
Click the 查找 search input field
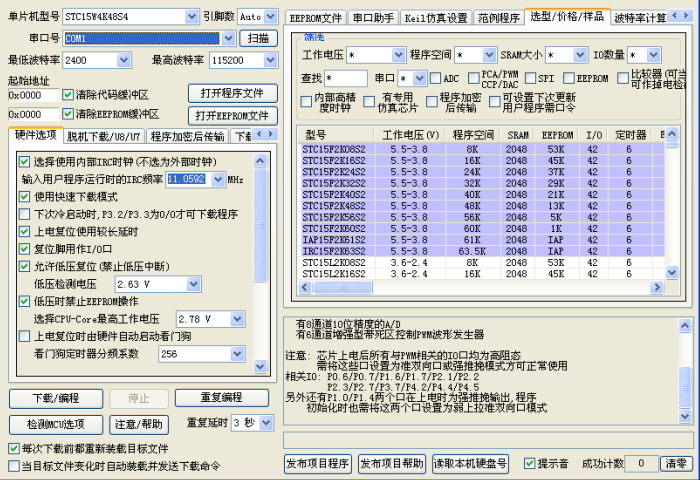pyautogui.click(x=346, y=79)
